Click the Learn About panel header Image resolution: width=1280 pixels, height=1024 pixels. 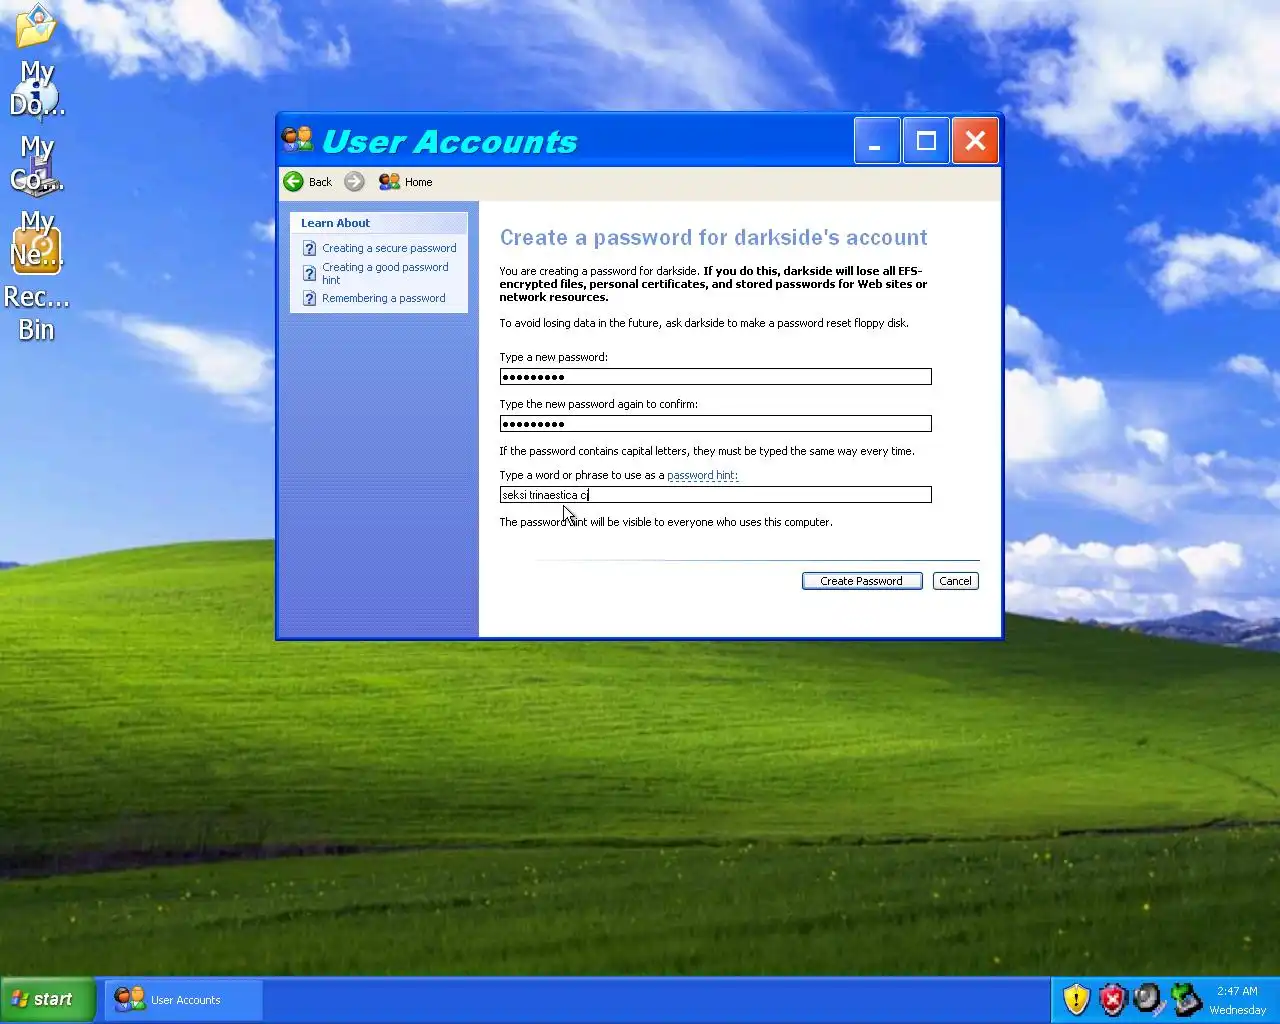point(378,223)
